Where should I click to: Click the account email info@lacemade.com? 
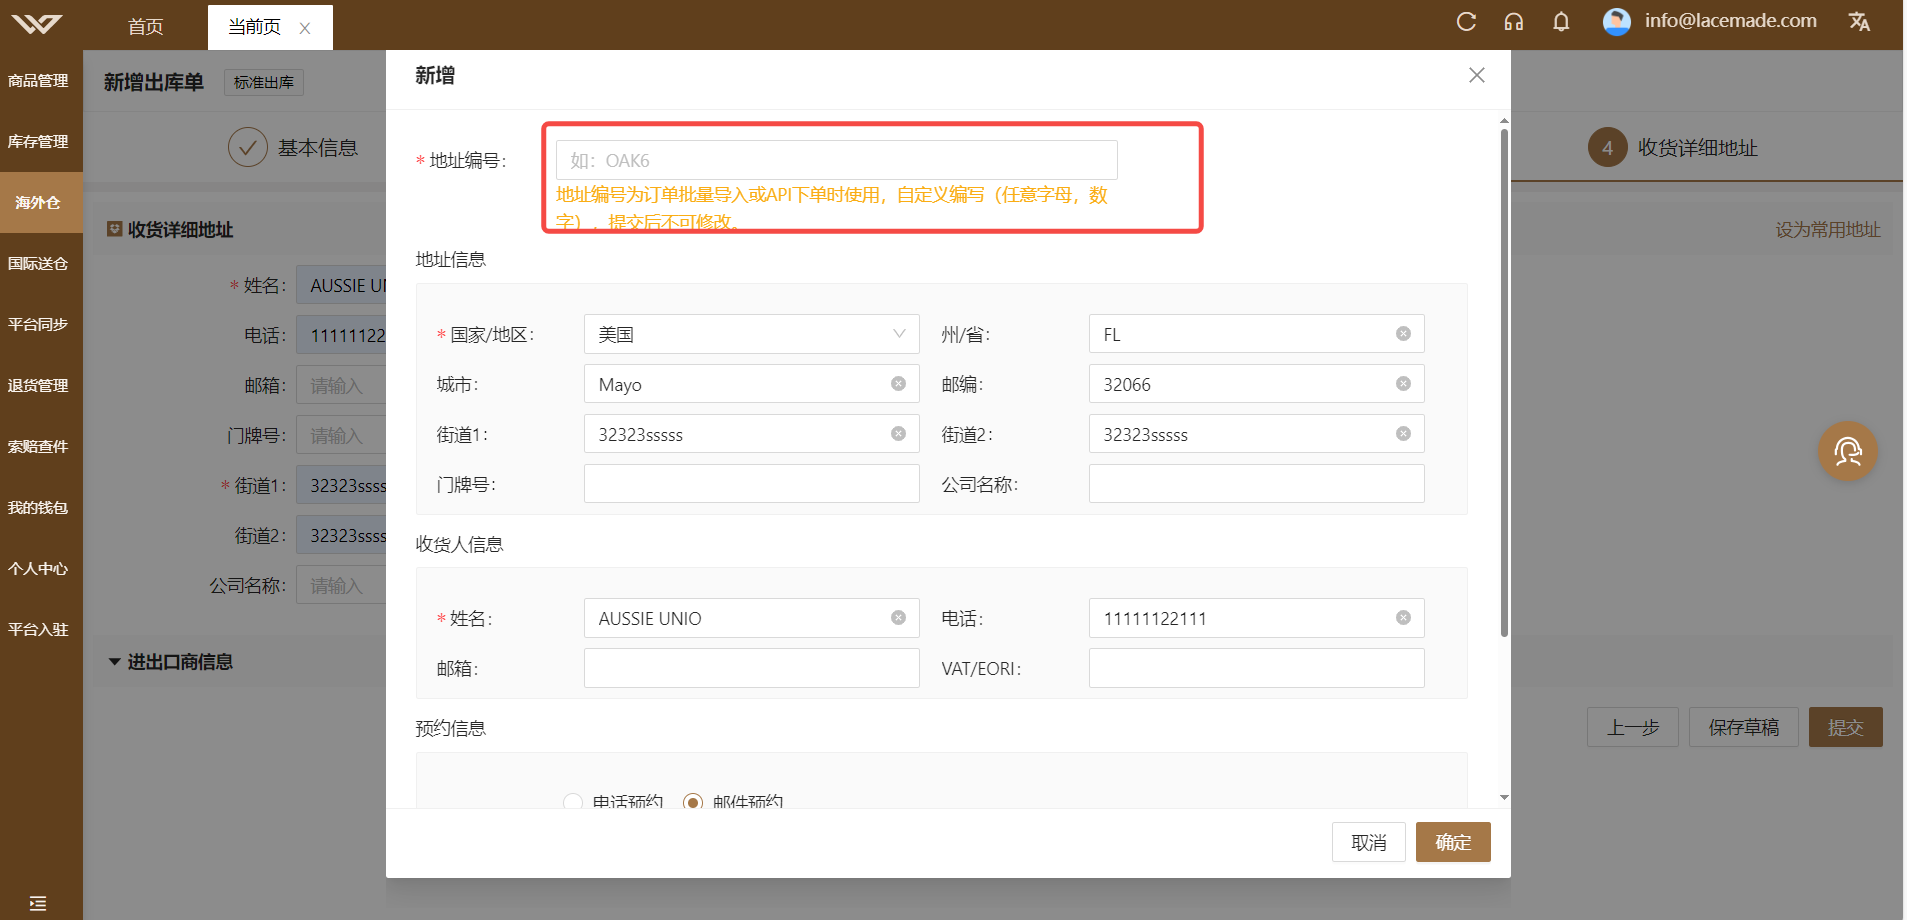pyautogui.click(x=1731, y=21)
